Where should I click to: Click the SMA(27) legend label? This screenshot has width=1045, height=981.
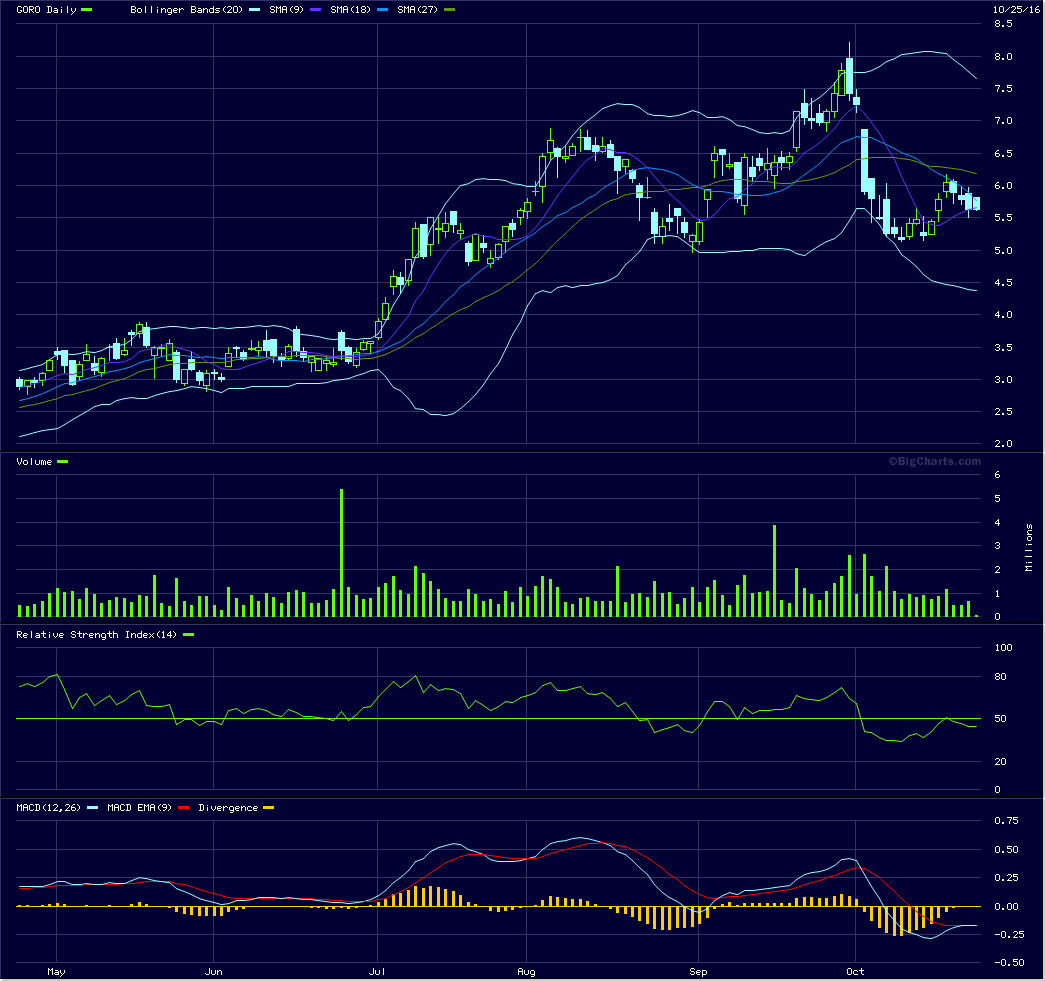pos(417,9)
